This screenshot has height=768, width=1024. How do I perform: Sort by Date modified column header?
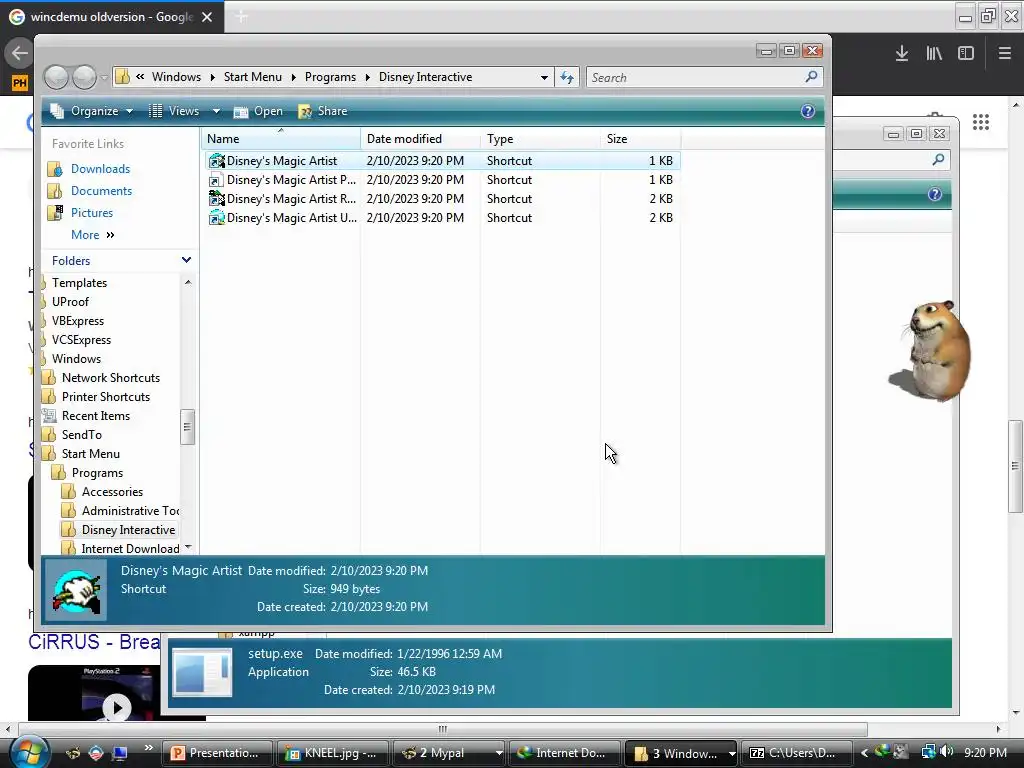[x=421, y=138]
